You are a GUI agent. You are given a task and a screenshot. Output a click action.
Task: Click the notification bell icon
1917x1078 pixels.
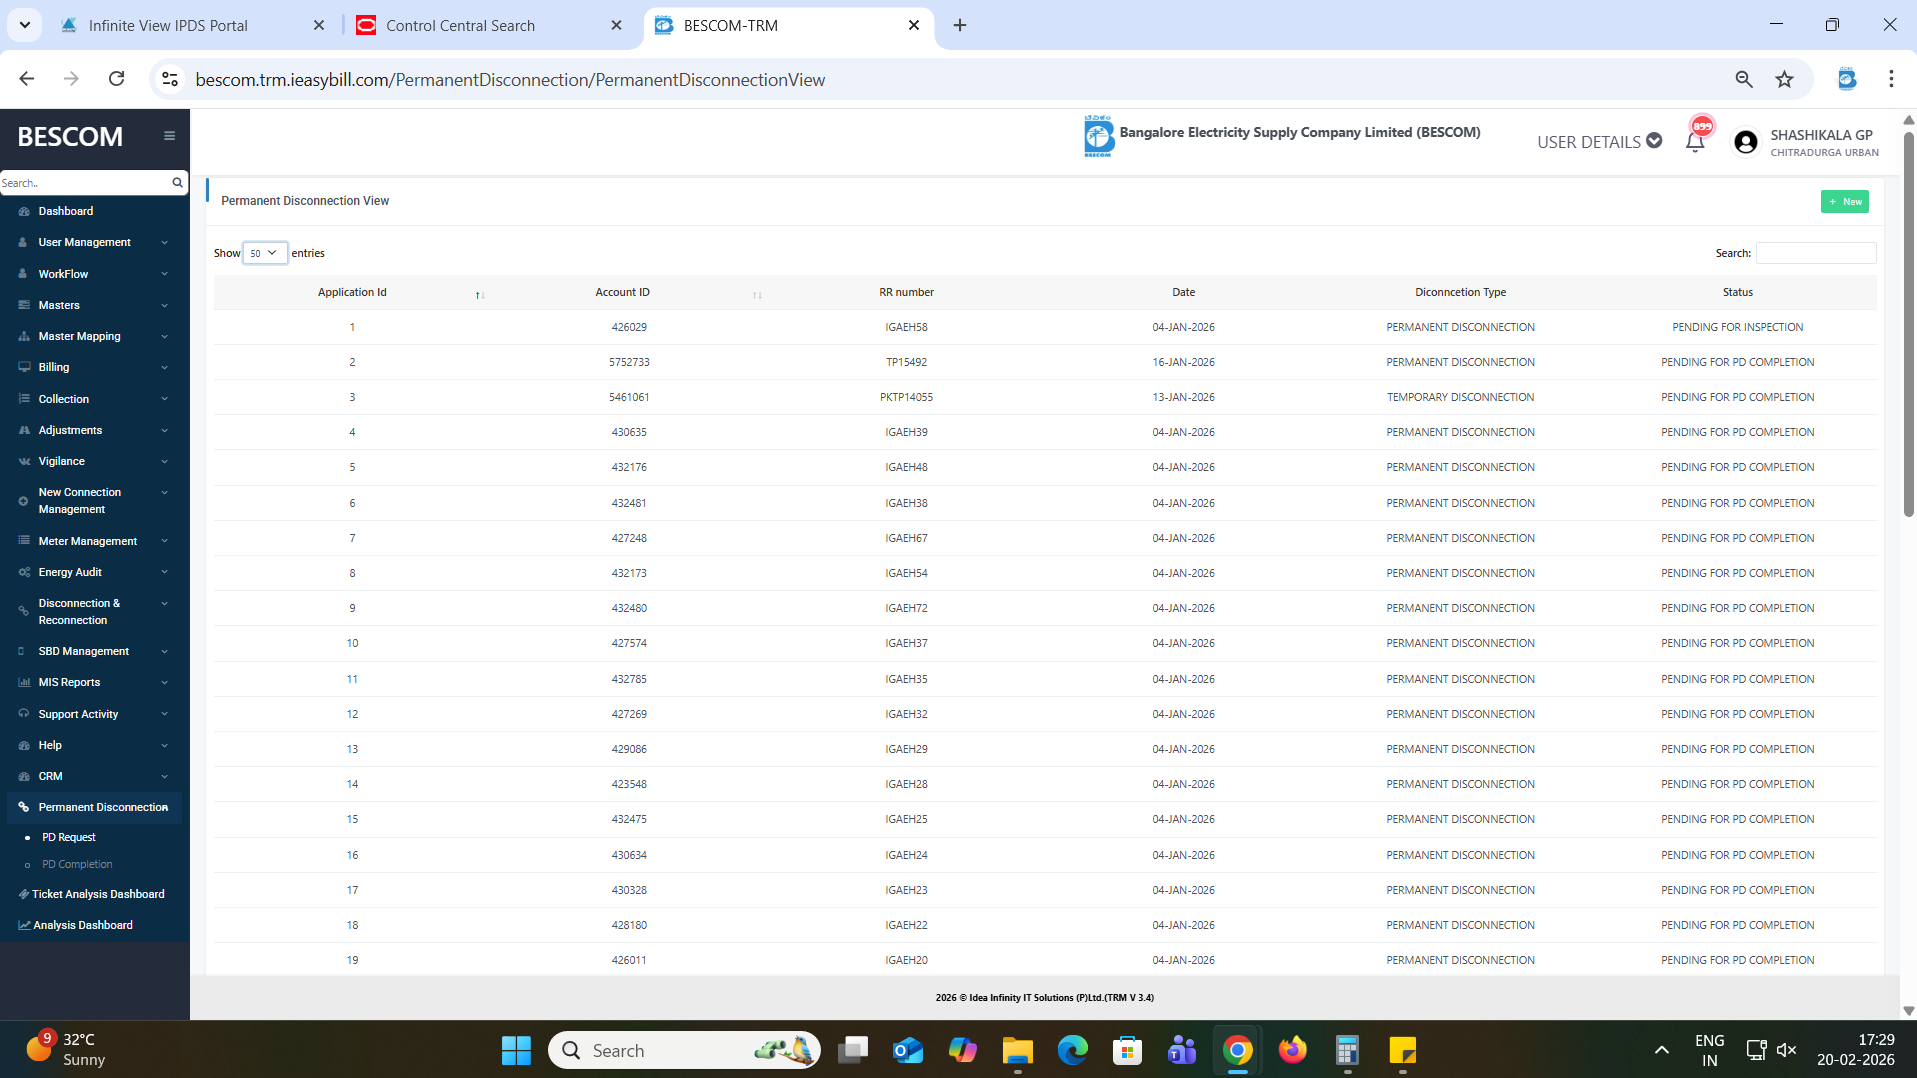coord(1695,142)
